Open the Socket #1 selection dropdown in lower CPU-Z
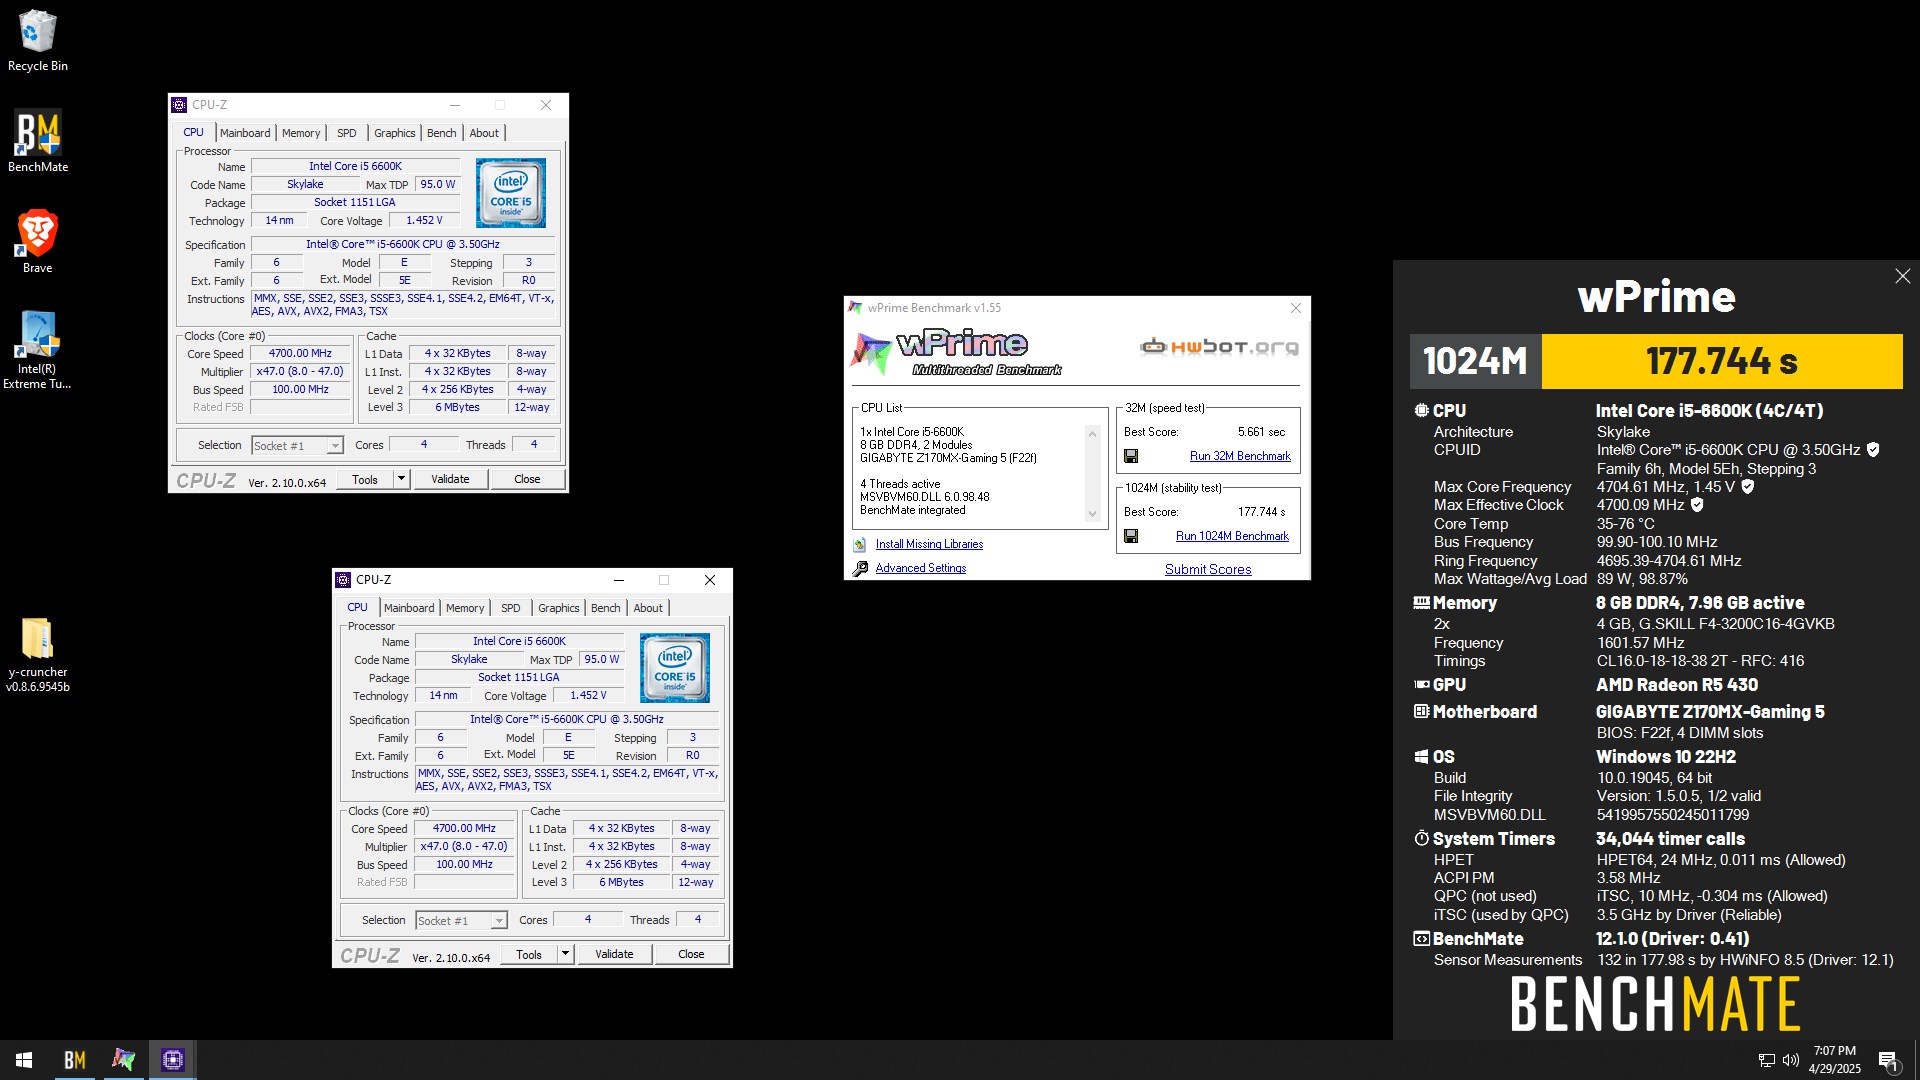This screenshot has height=1080, width=1920. (x=461, y=921)
